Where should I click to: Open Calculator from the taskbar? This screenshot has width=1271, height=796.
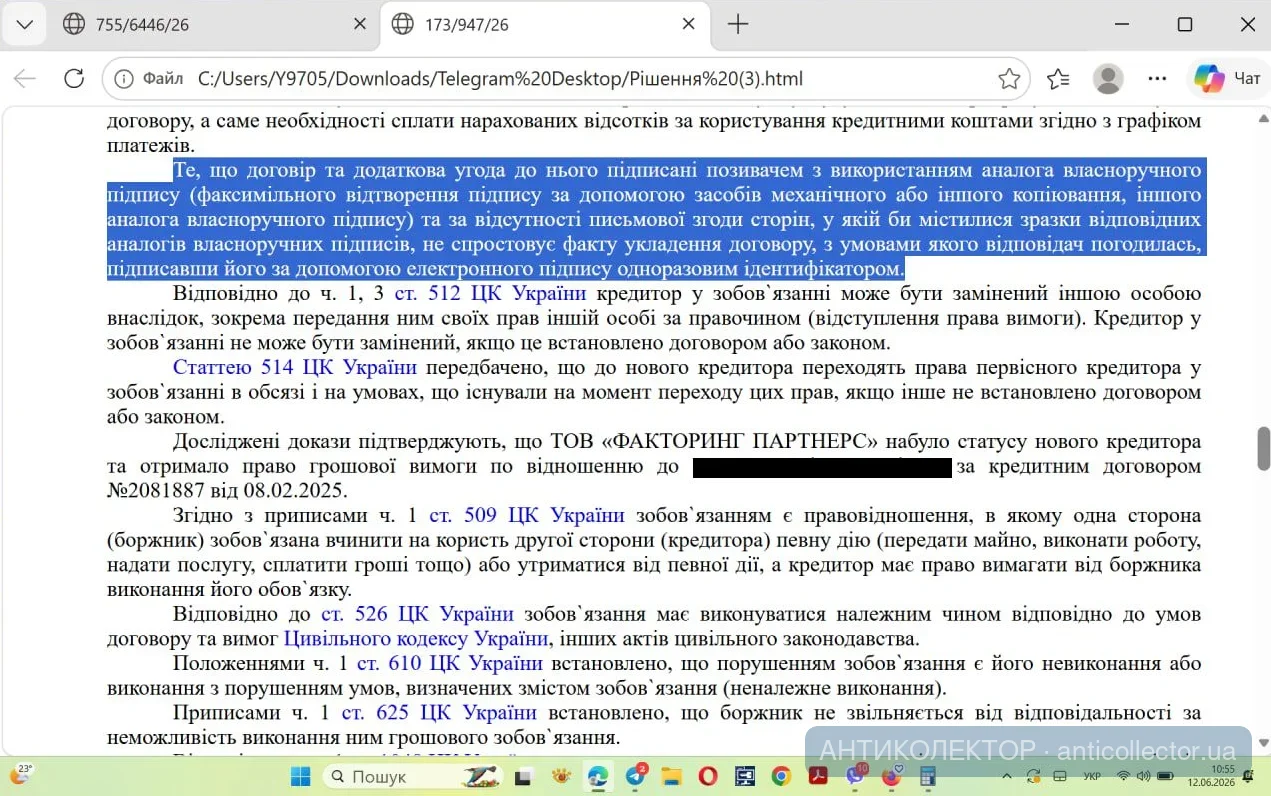tap(928, 776)
